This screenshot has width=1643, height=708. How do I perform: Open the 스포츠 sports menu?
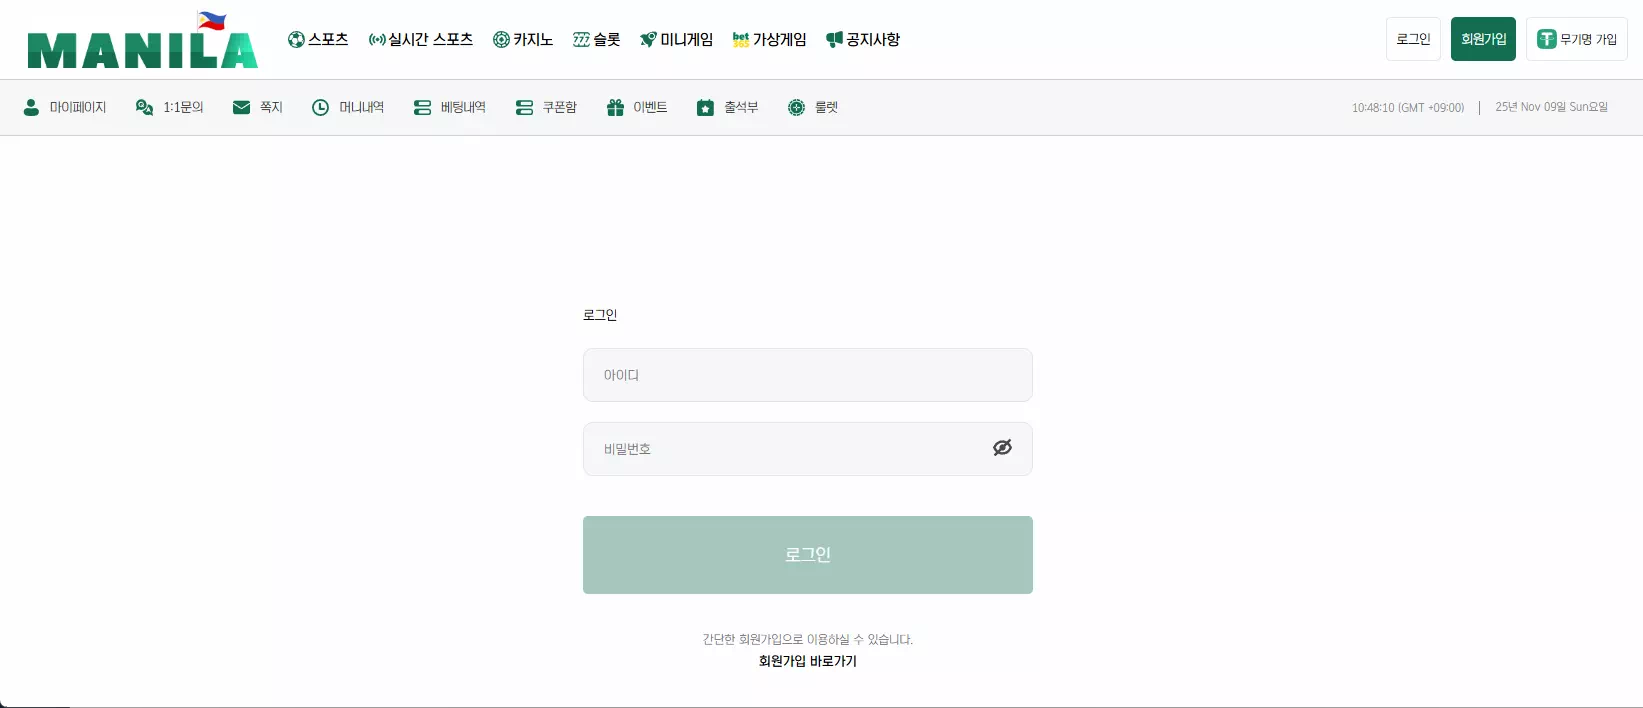coord(318,39)
